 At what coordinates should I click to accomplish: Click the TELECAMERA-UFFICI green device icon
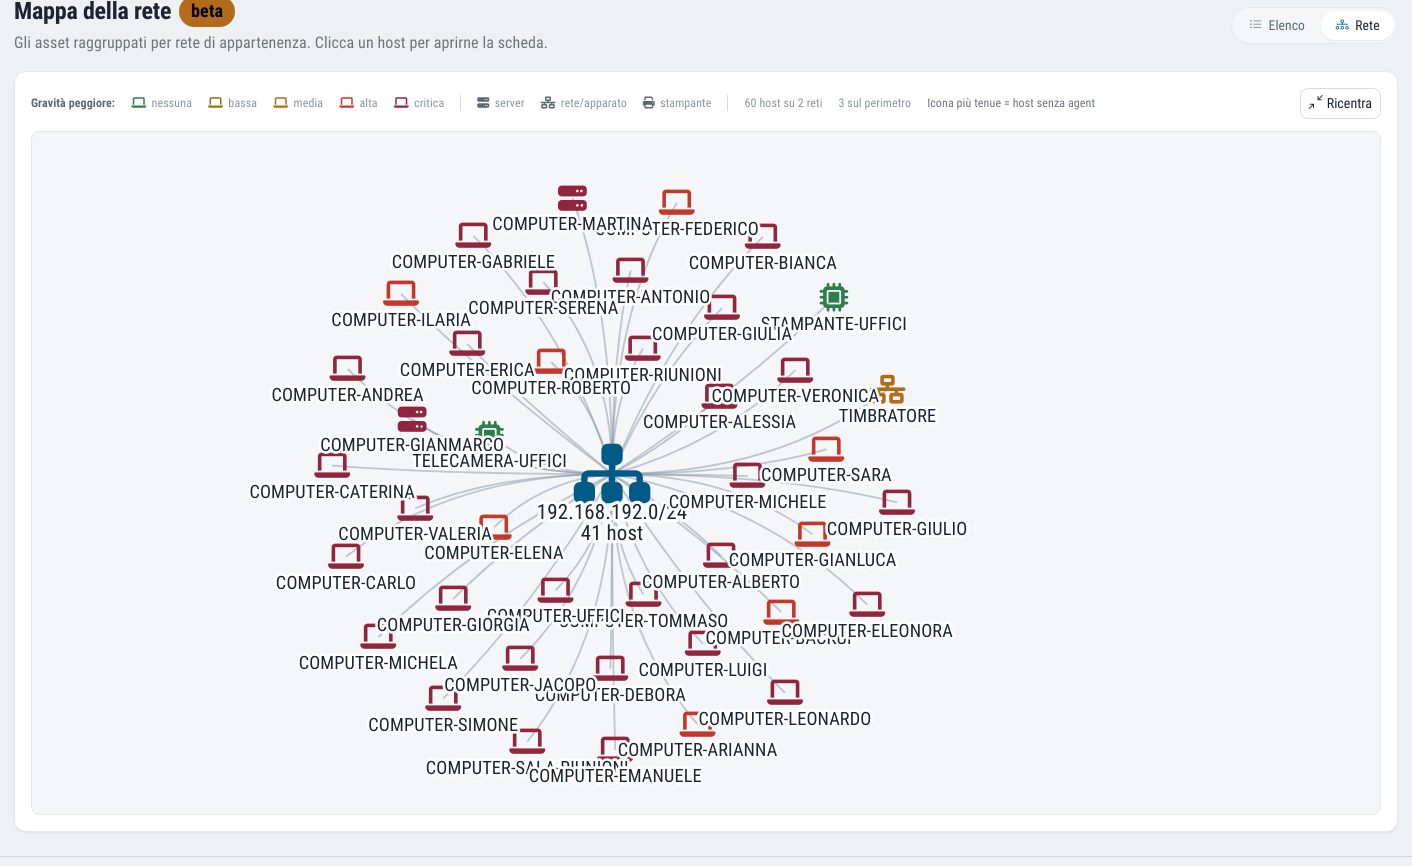click(489, 431)
